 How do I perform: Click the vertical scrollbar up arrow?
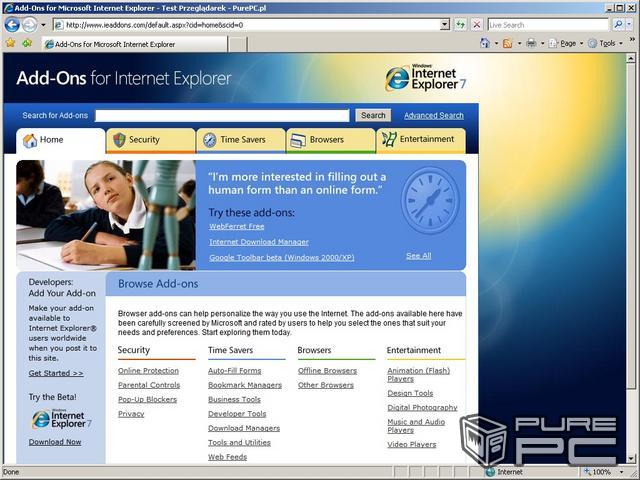click(631, 58)
